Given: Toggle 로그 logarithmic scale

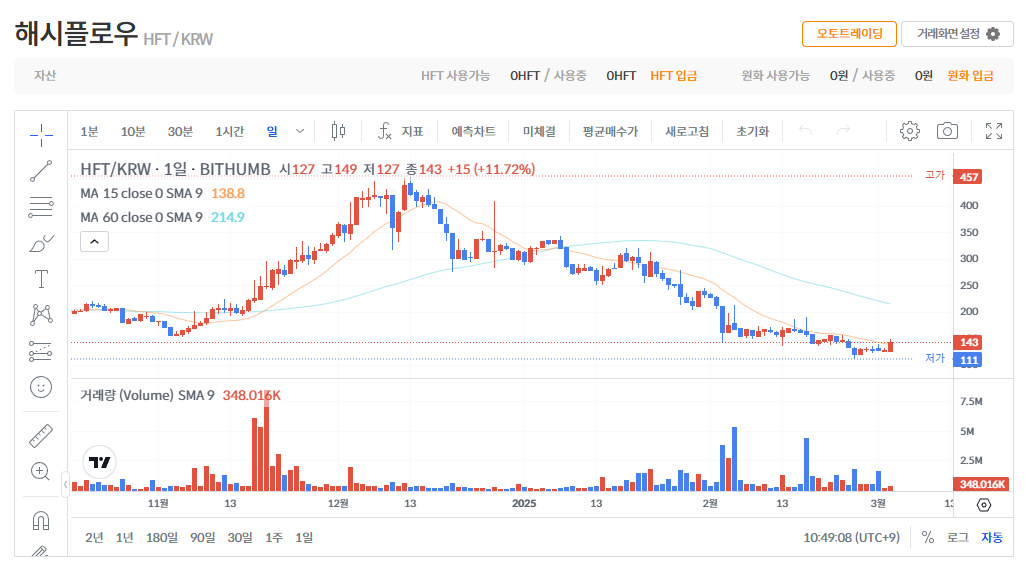Looking at the screenshot, I should pos(958,537).
